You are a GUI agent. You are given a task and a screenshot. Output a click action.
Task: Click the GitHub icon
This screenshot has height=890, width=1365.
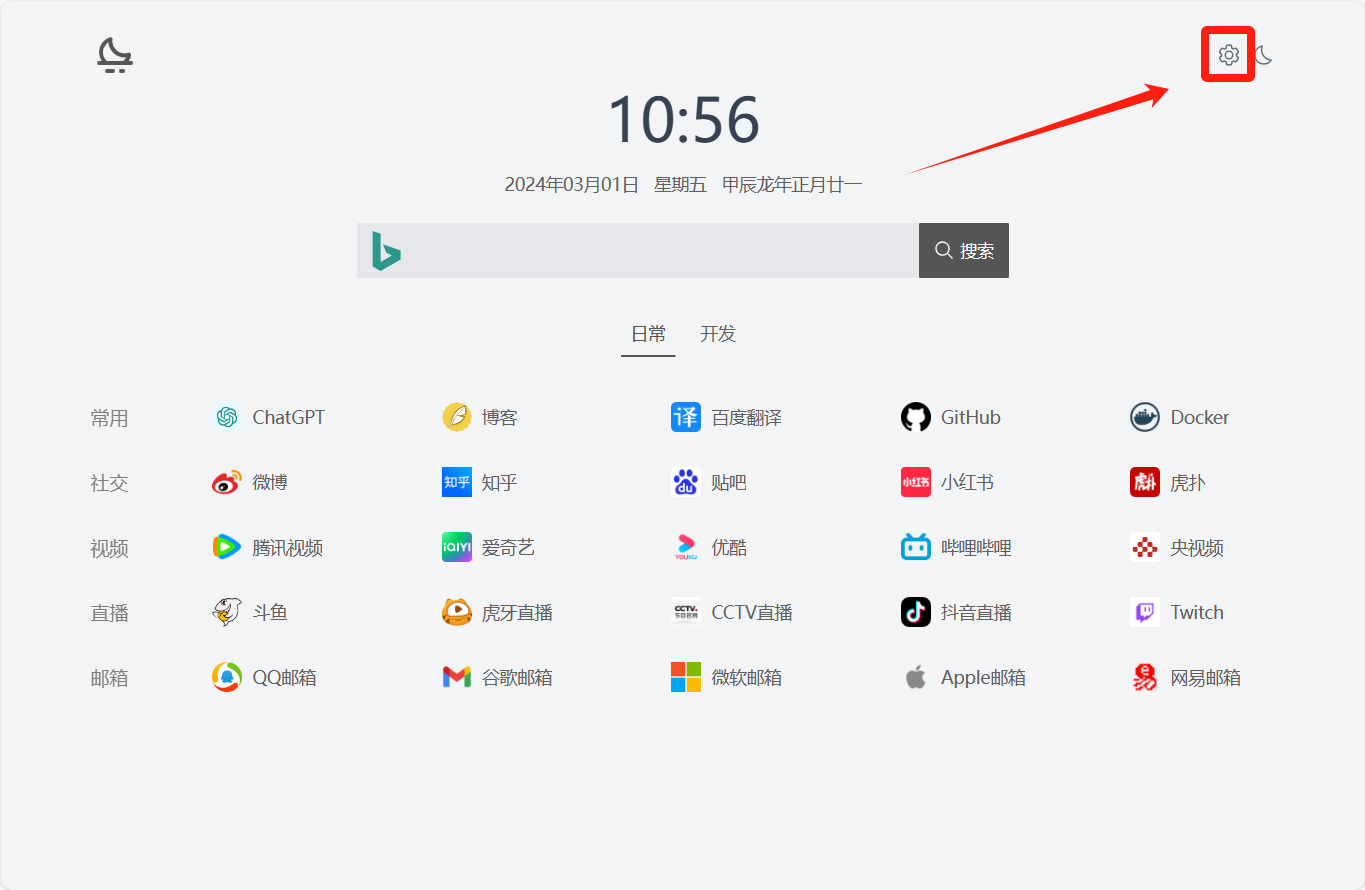[915, 417]
